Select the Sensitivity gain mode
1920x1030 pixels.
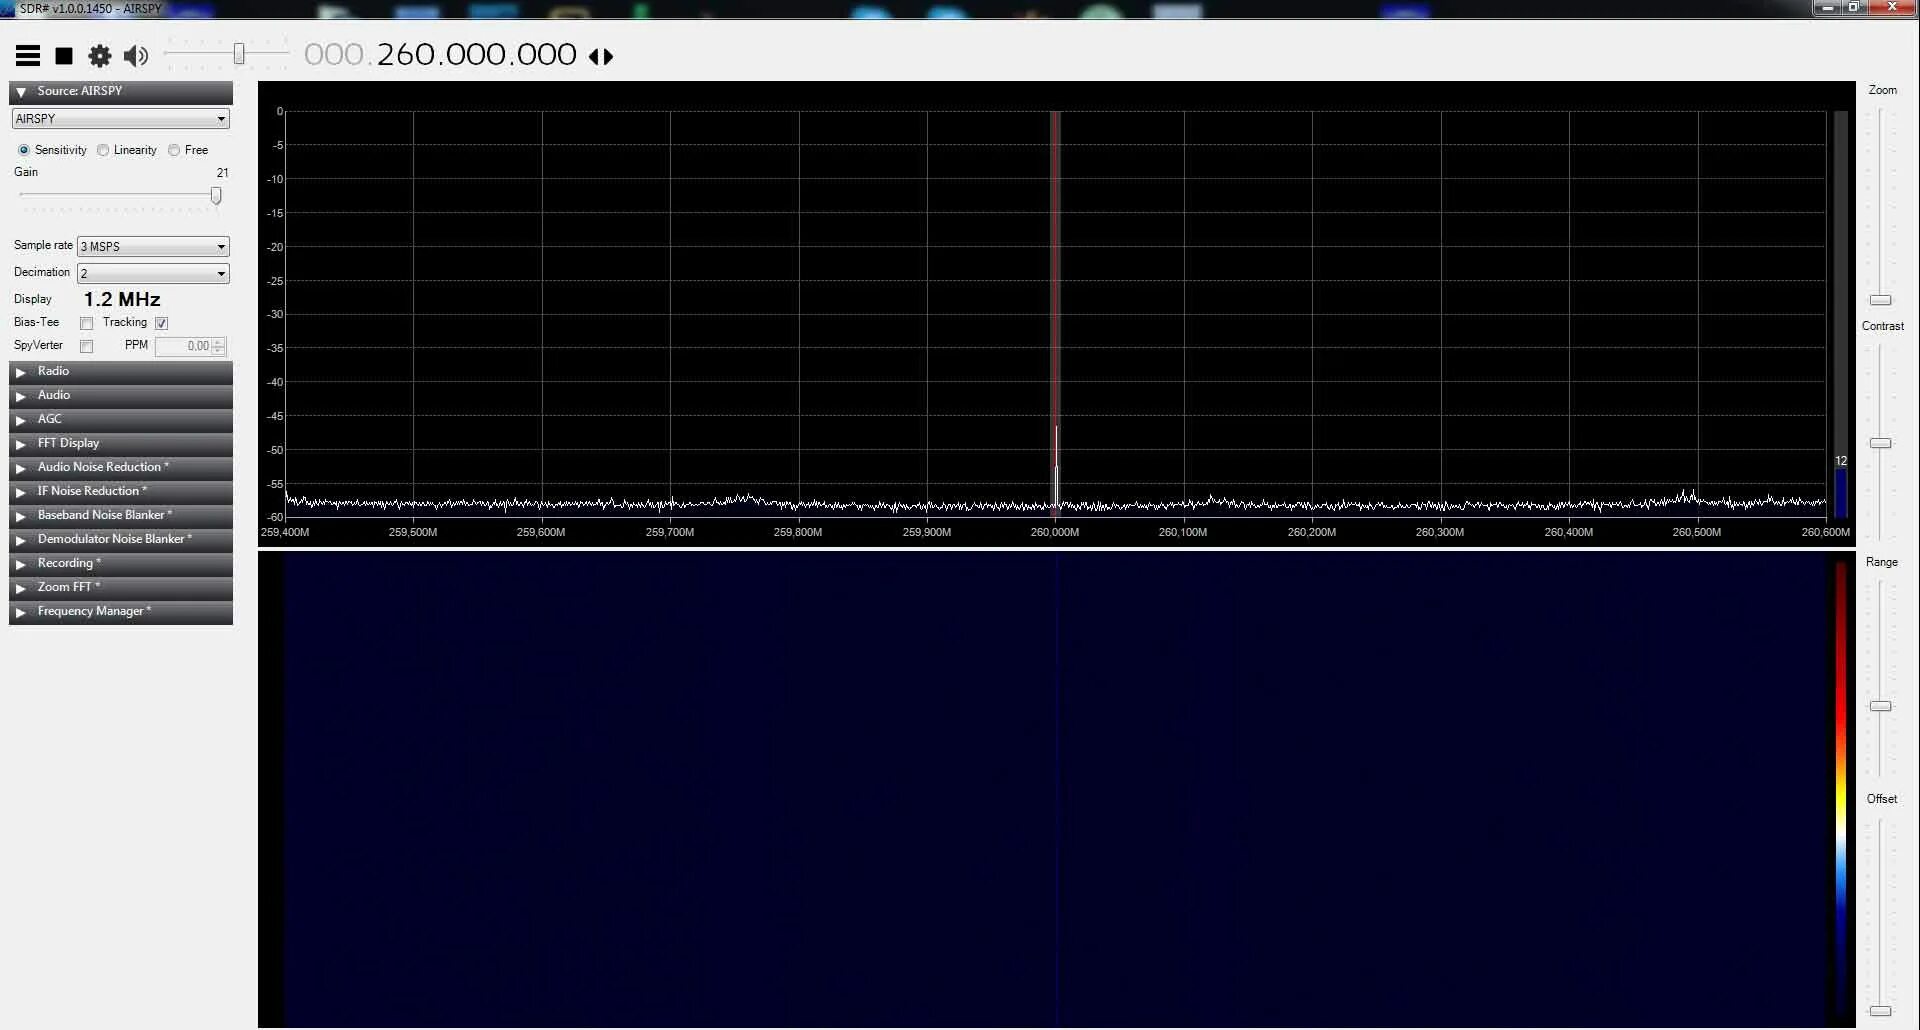pyautogui.click(x=24, y=150)
